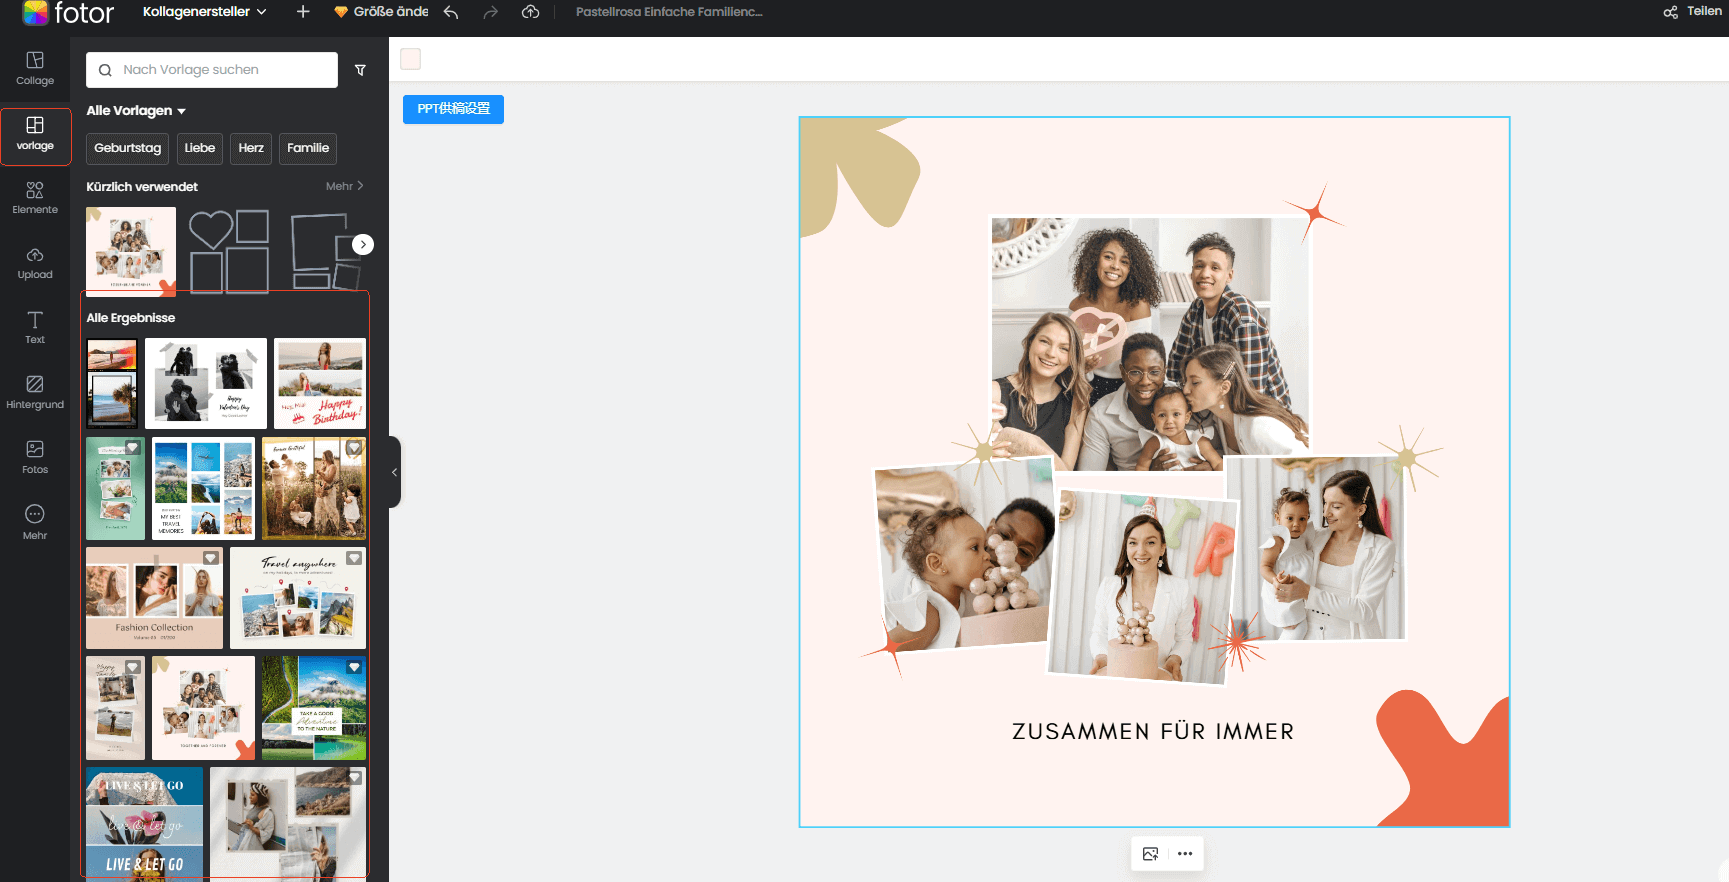Open the Kollagenersteller dropdown
1729x882 pixels.
tap(205, 12)
